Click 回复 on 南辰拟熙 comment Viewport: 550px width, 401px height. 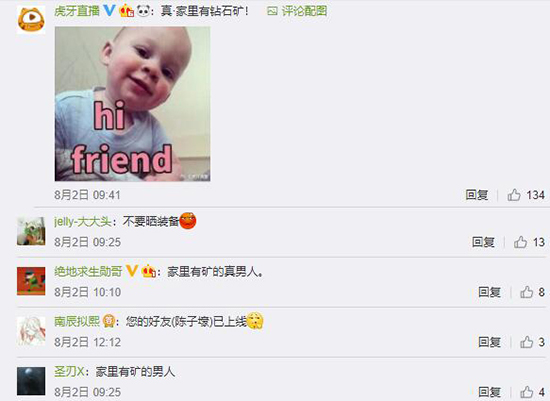click(x=489, y=342)
